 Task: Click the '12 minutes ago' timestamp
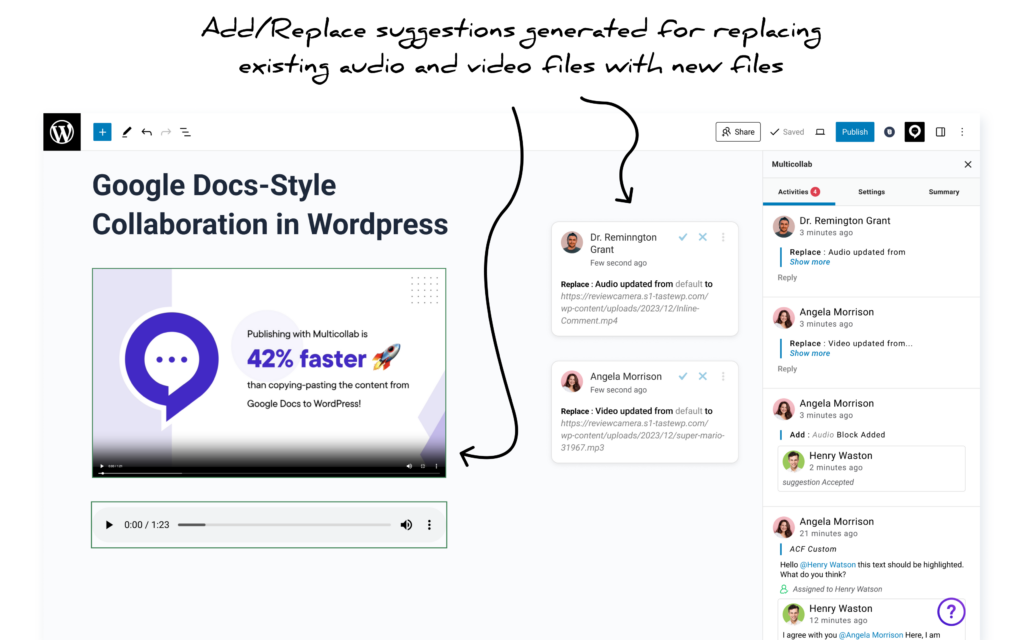(x=839, y=620)
